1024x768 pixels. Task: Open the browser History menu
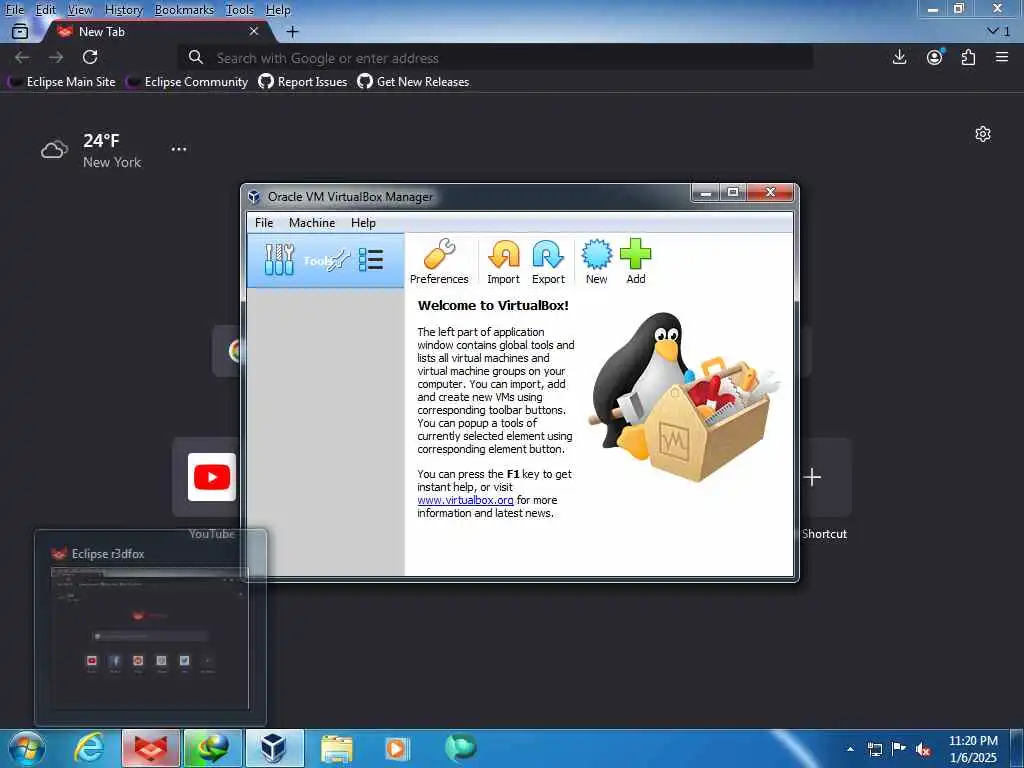click(123, 10)
